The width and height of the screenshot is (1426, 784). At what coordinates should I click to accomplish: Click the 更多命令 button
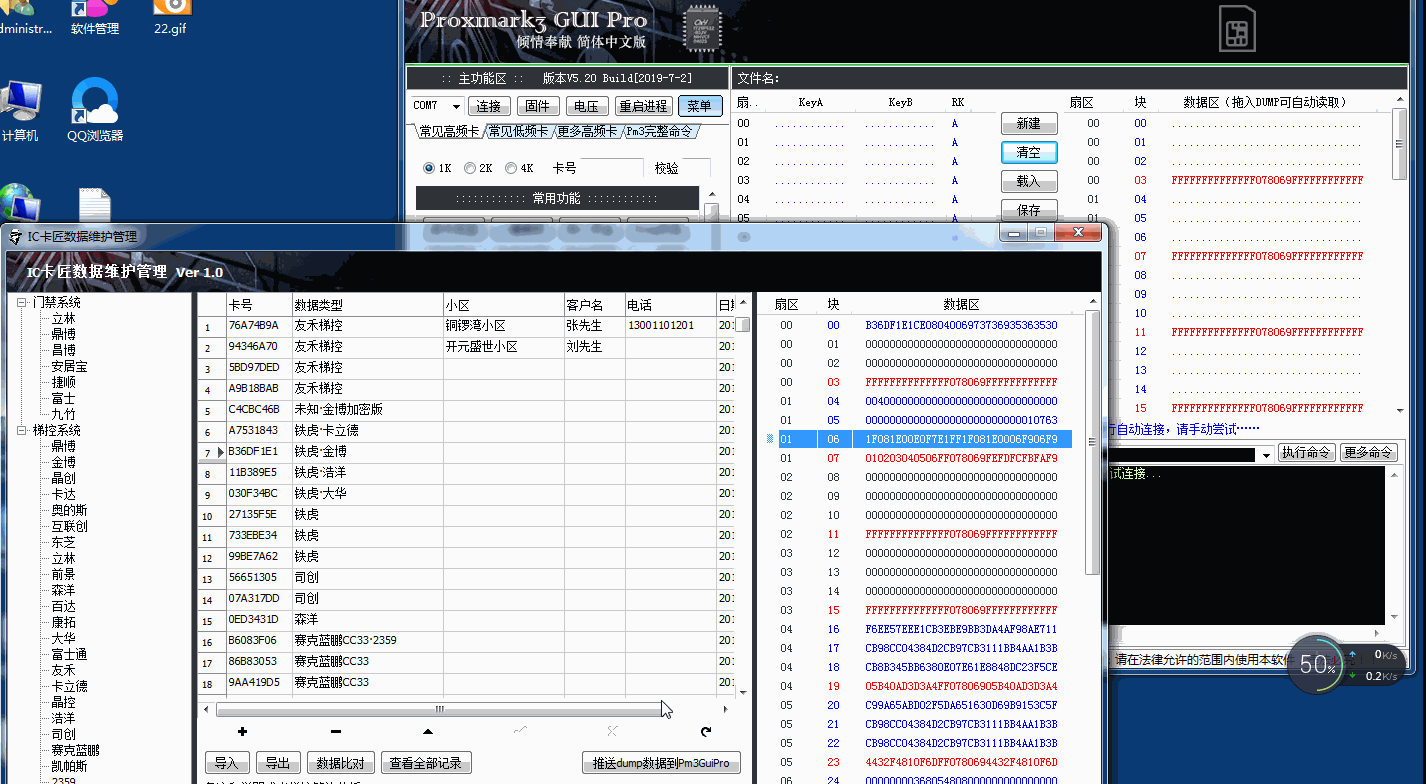pyautogui.click(x=1368, y=453)
